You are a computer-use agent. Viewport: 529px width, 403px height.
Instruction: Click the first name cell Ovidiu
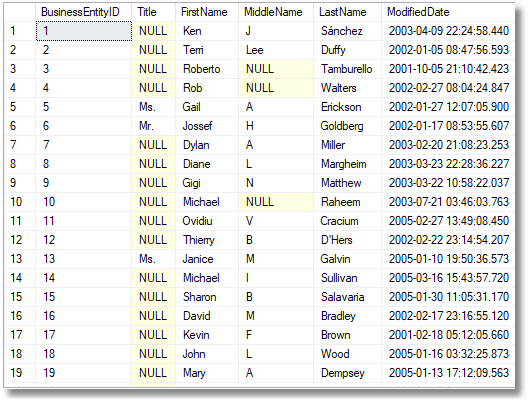[207, 221]
